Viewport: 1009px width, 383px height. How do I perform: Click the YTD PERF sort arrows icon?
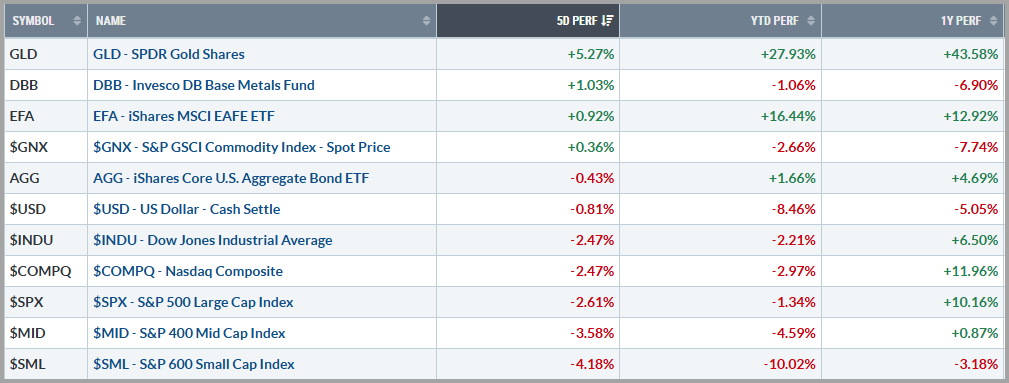(x=811, y=21)
